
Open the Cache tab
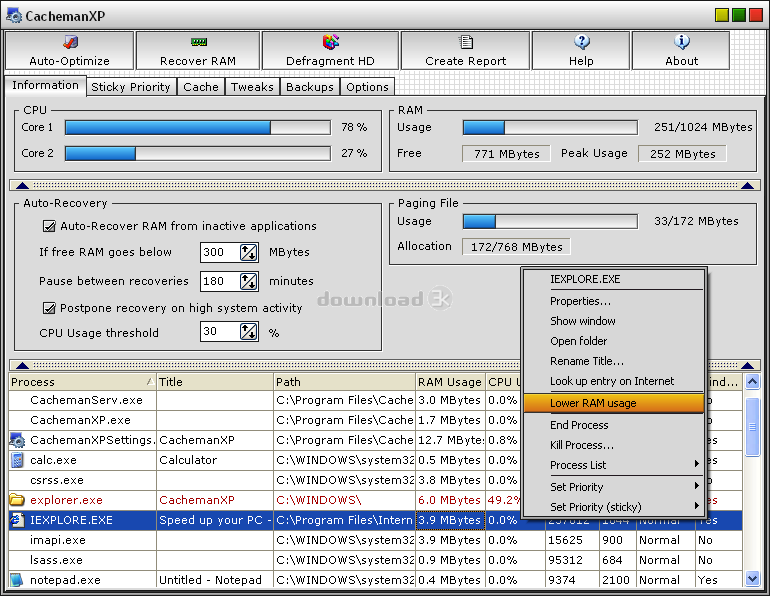click(201, 87)
